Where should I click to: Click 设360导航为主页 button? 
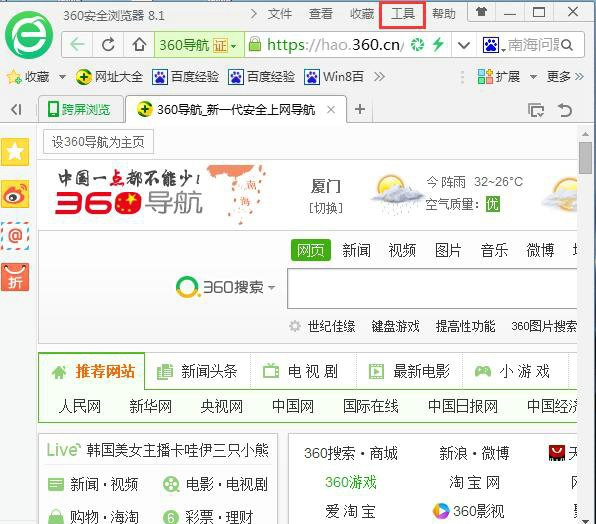(98, 142)
